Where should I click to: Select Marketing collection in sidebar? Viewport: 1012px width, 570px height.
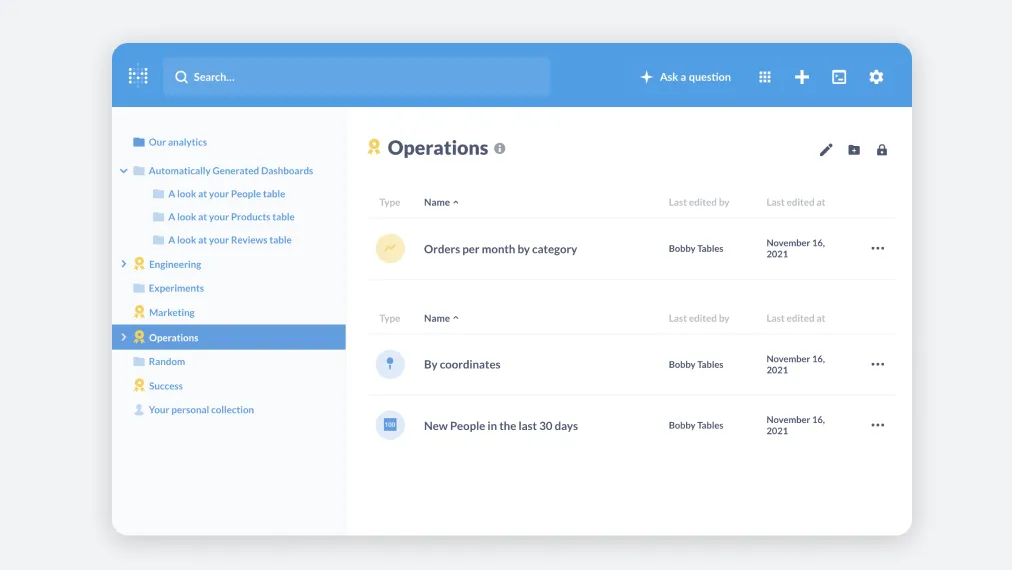[171, 312]
